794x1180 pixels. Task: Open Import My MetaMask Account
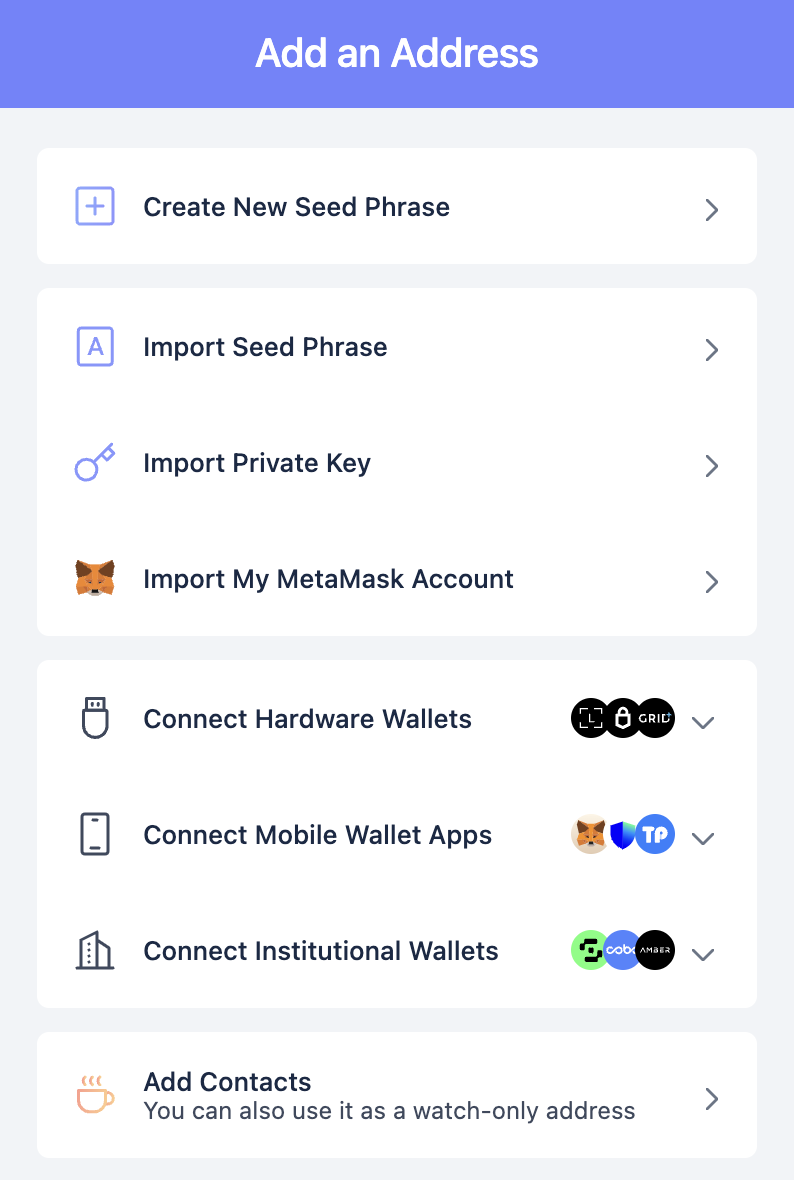(397, 579)
